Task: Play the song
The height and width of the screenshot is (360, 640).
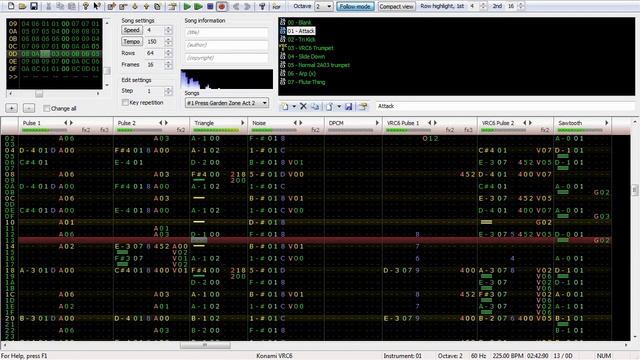Action: [x=187, y=6]
